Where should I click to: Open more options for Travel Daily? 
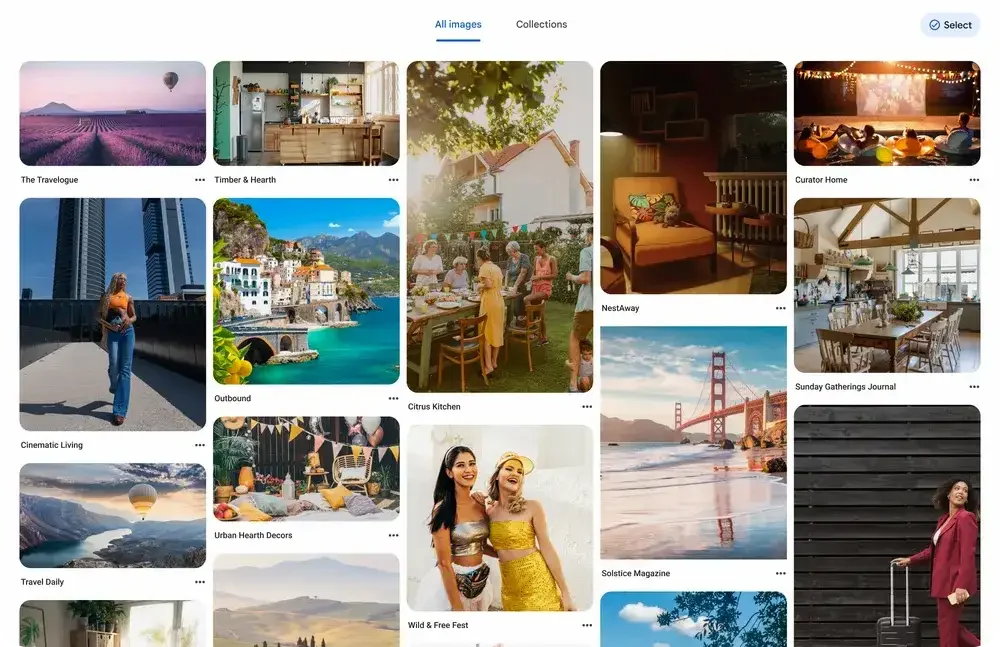click(200, 582)
